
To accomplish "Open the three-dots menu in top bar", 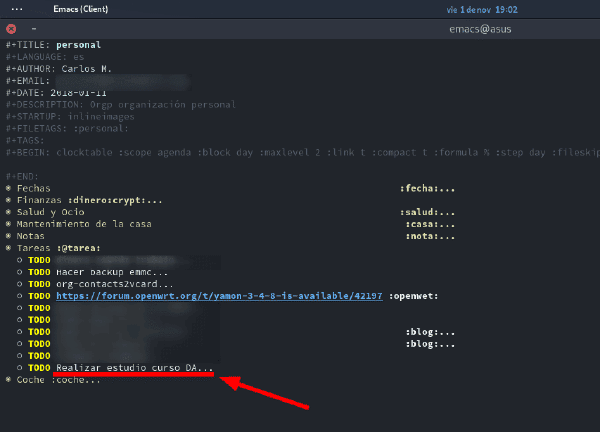I will [17, 9].
